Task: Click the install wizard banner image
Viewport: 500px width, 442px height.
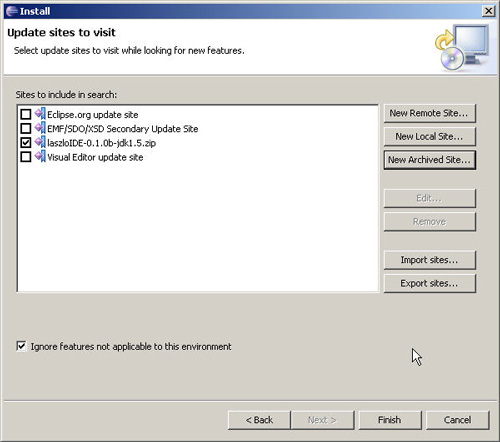Action: tap(462, 47)
